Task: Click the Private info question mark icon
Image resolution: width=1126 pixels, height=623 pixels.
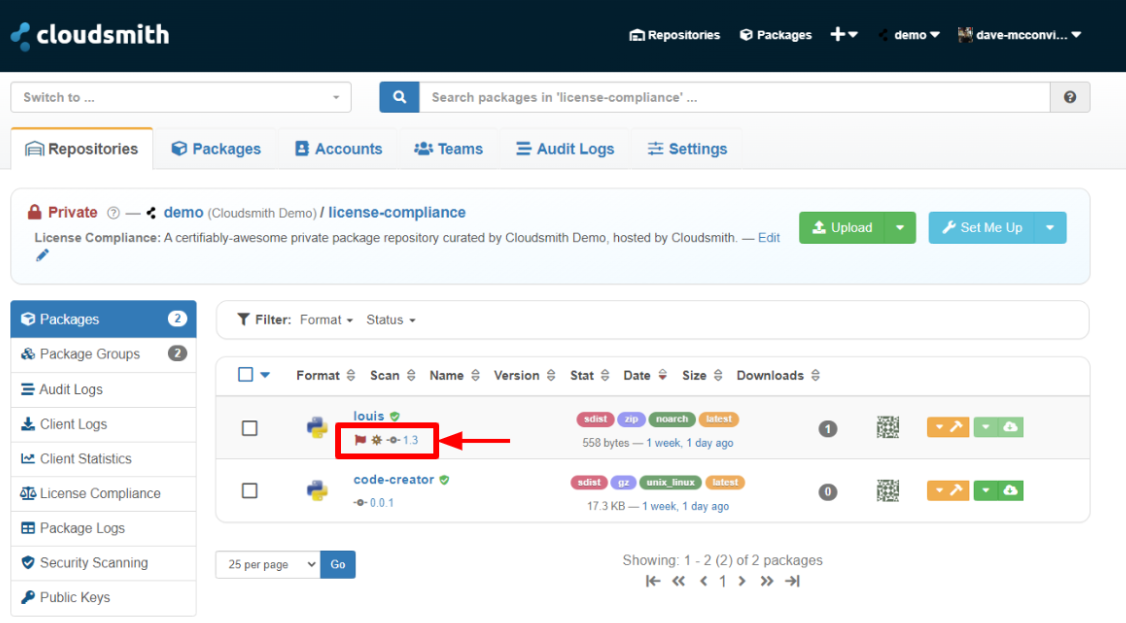Action: point(113,213)
